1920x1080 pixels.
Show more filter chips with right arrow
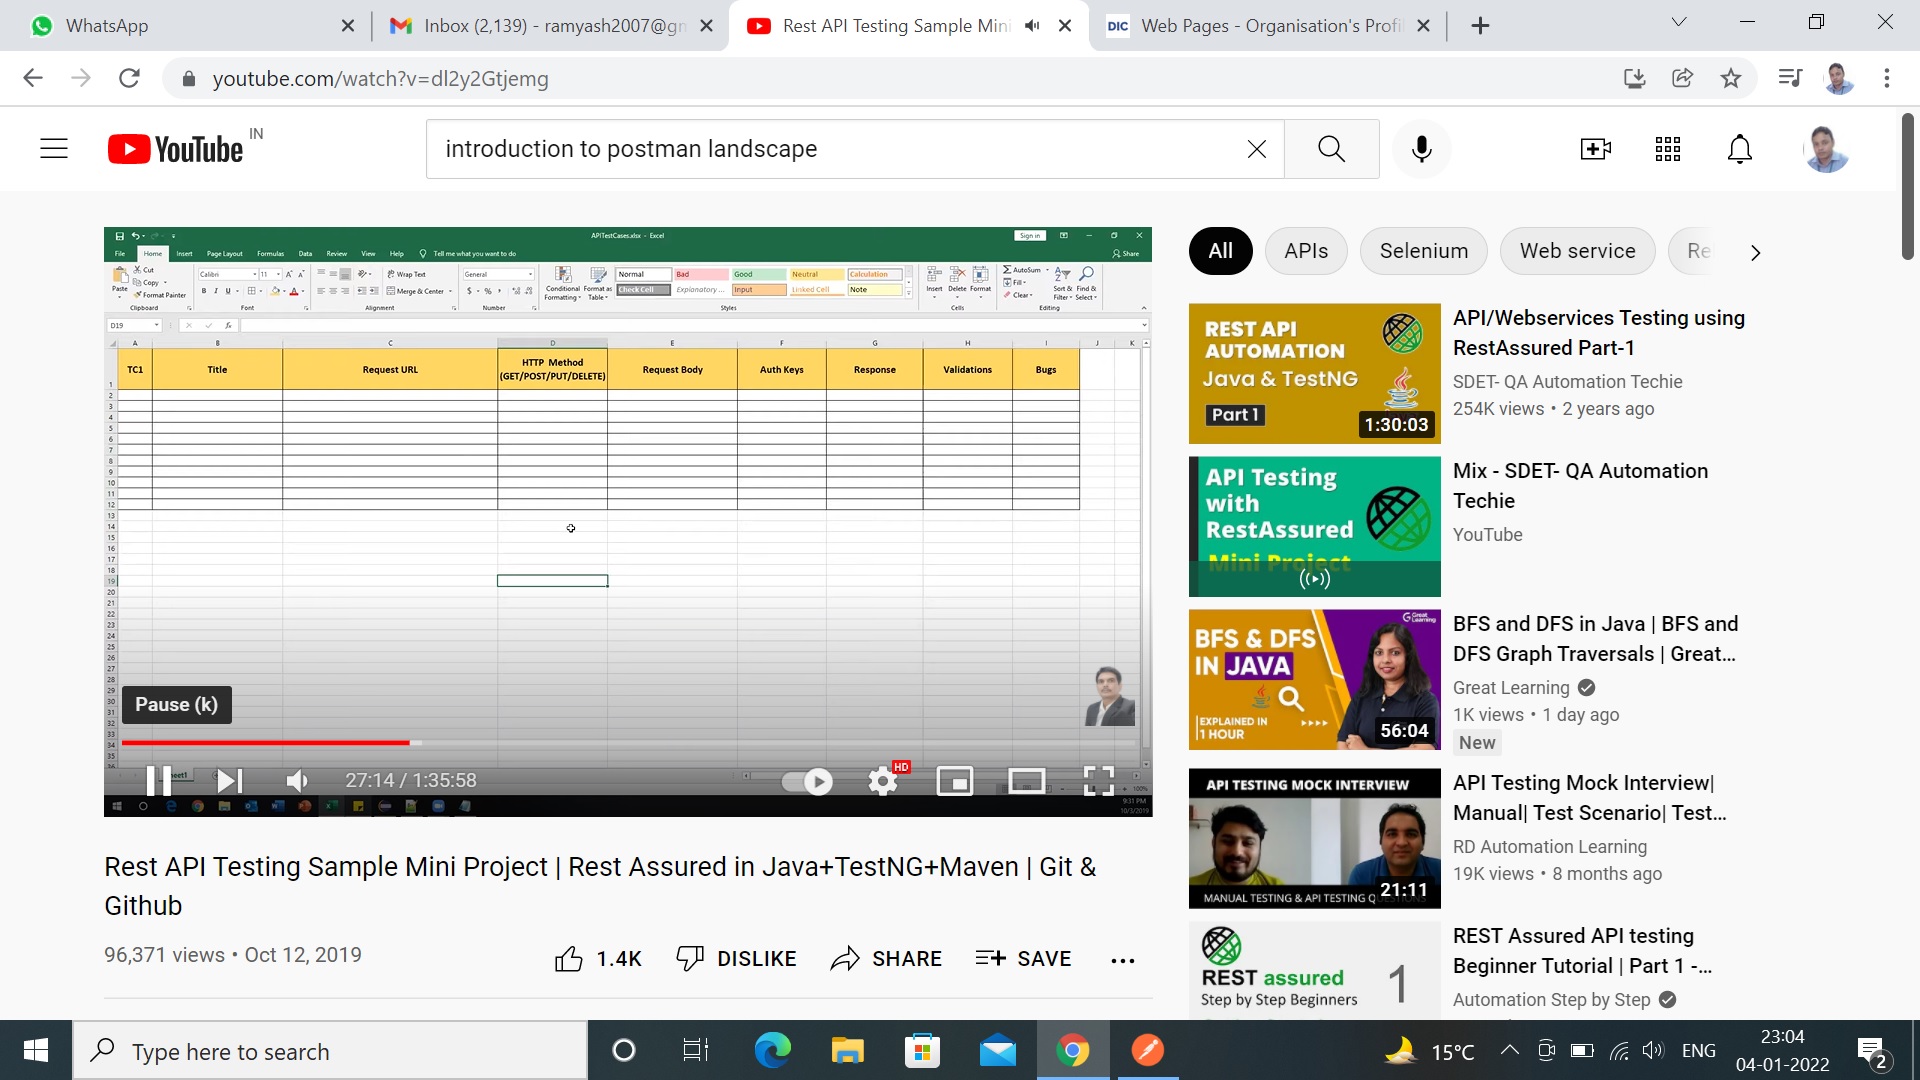1755,252
